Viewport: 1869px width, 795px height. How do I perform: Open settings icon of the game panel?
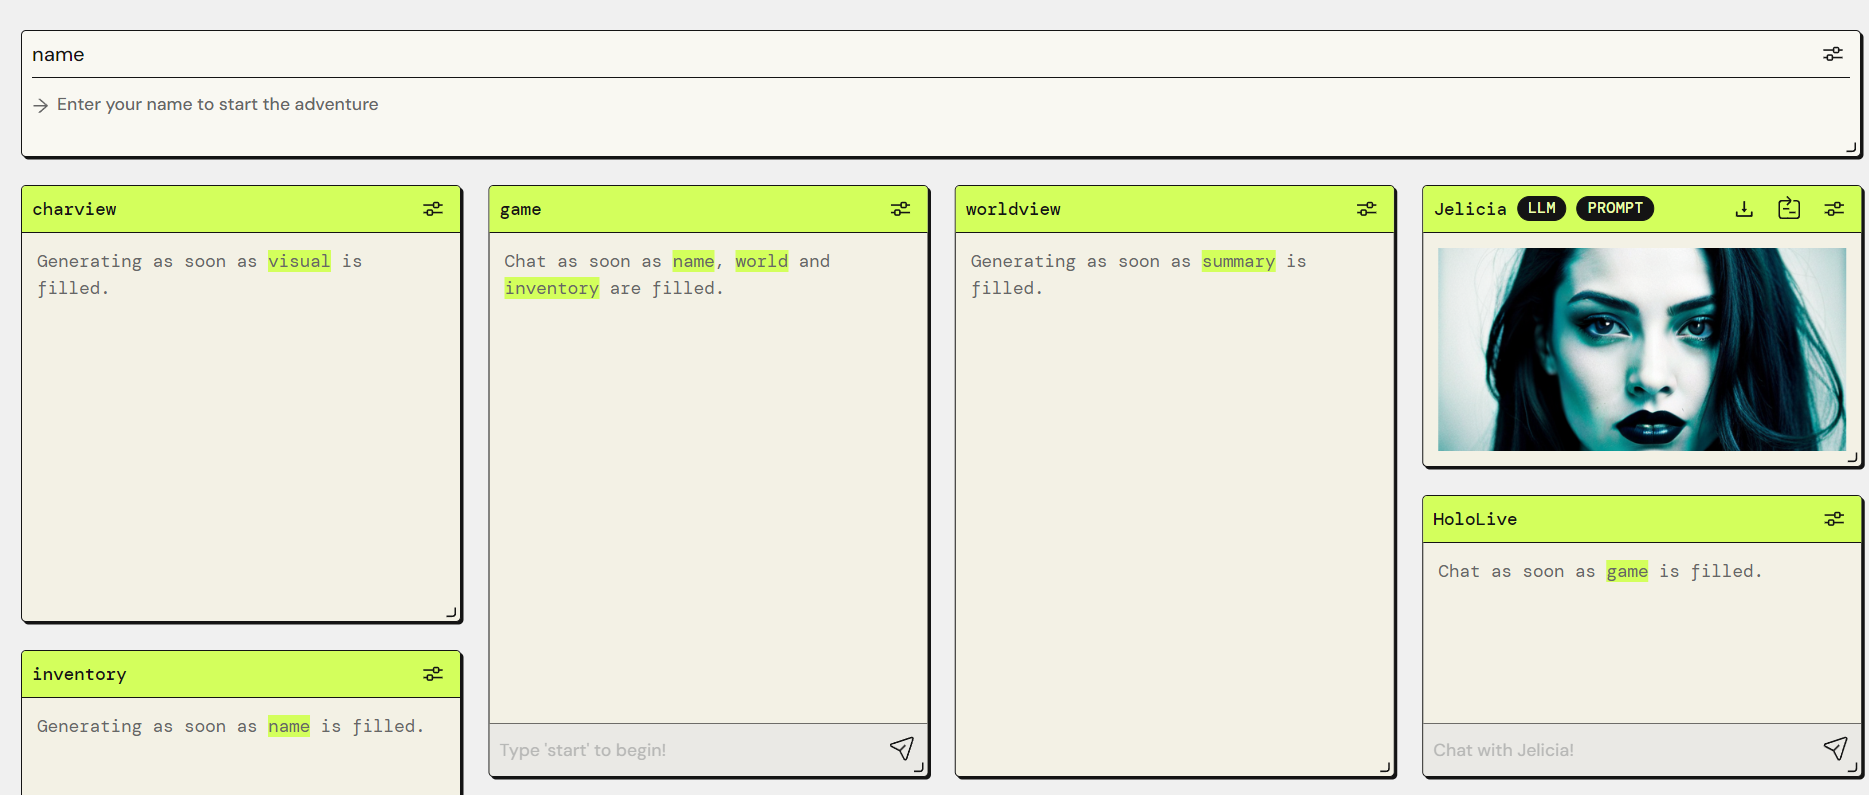pos(901,209)
